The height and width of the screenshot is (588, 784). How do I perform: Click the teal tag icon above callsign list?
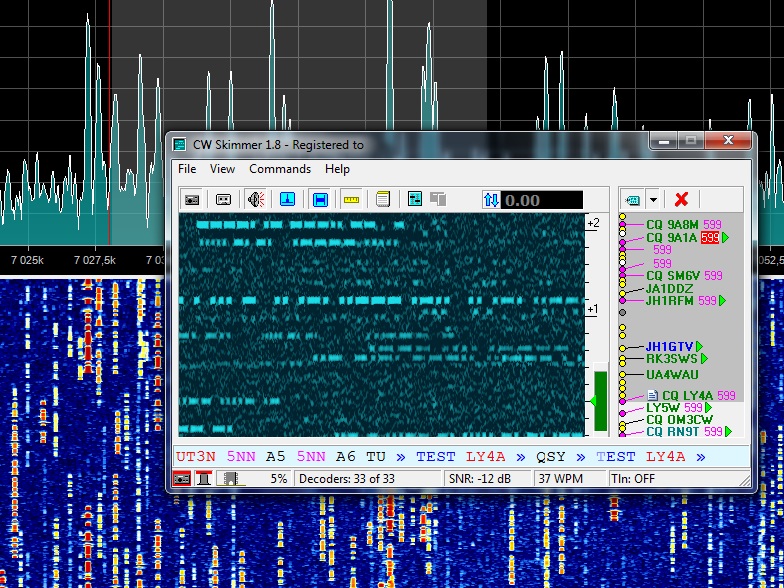pyautogui.click(x=632, y=200)
